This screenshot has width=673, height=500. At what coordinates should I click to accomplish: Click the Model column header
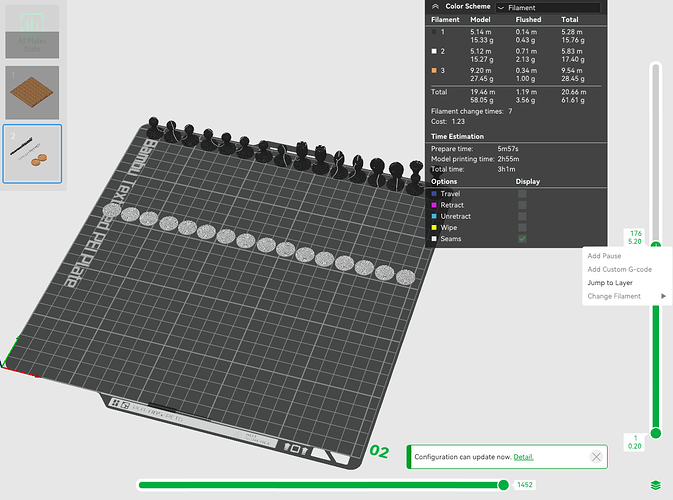pos(480,20)
